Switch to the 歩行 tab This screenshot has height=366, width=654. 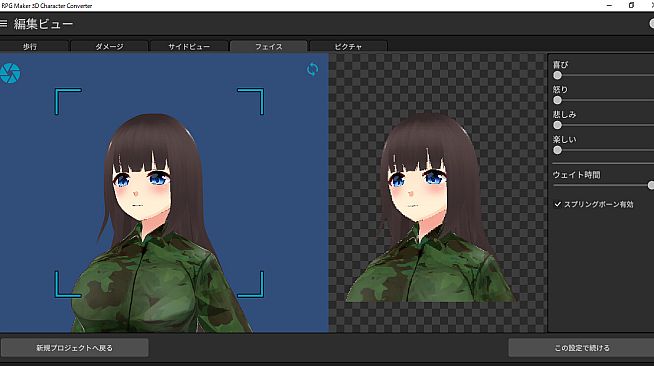coord(30,46)
